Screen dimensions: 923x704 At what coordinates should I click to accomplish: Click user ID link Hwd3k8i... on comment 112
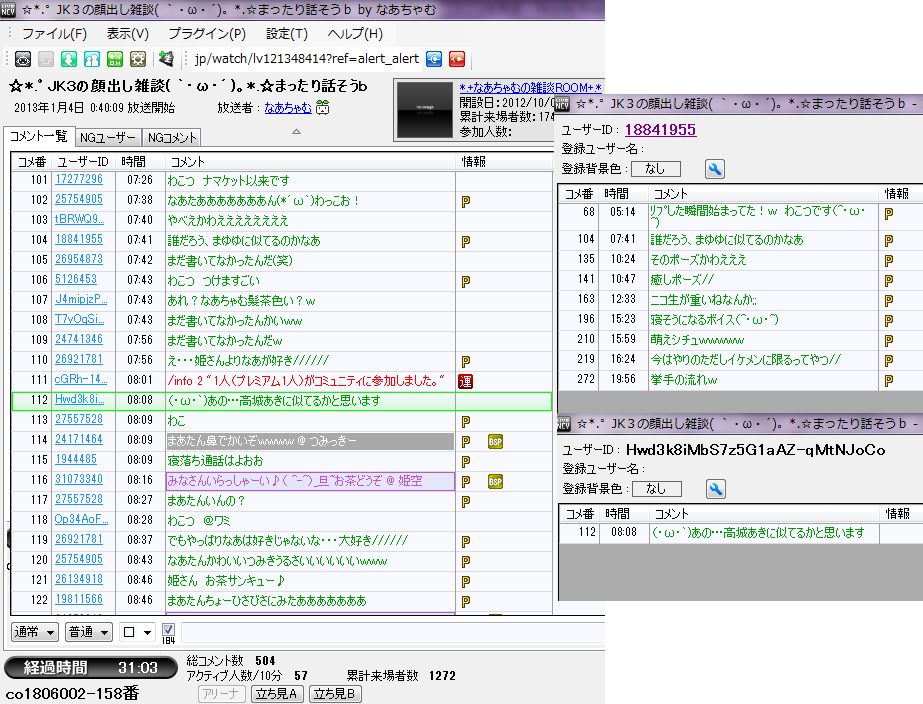coord(80,399)
